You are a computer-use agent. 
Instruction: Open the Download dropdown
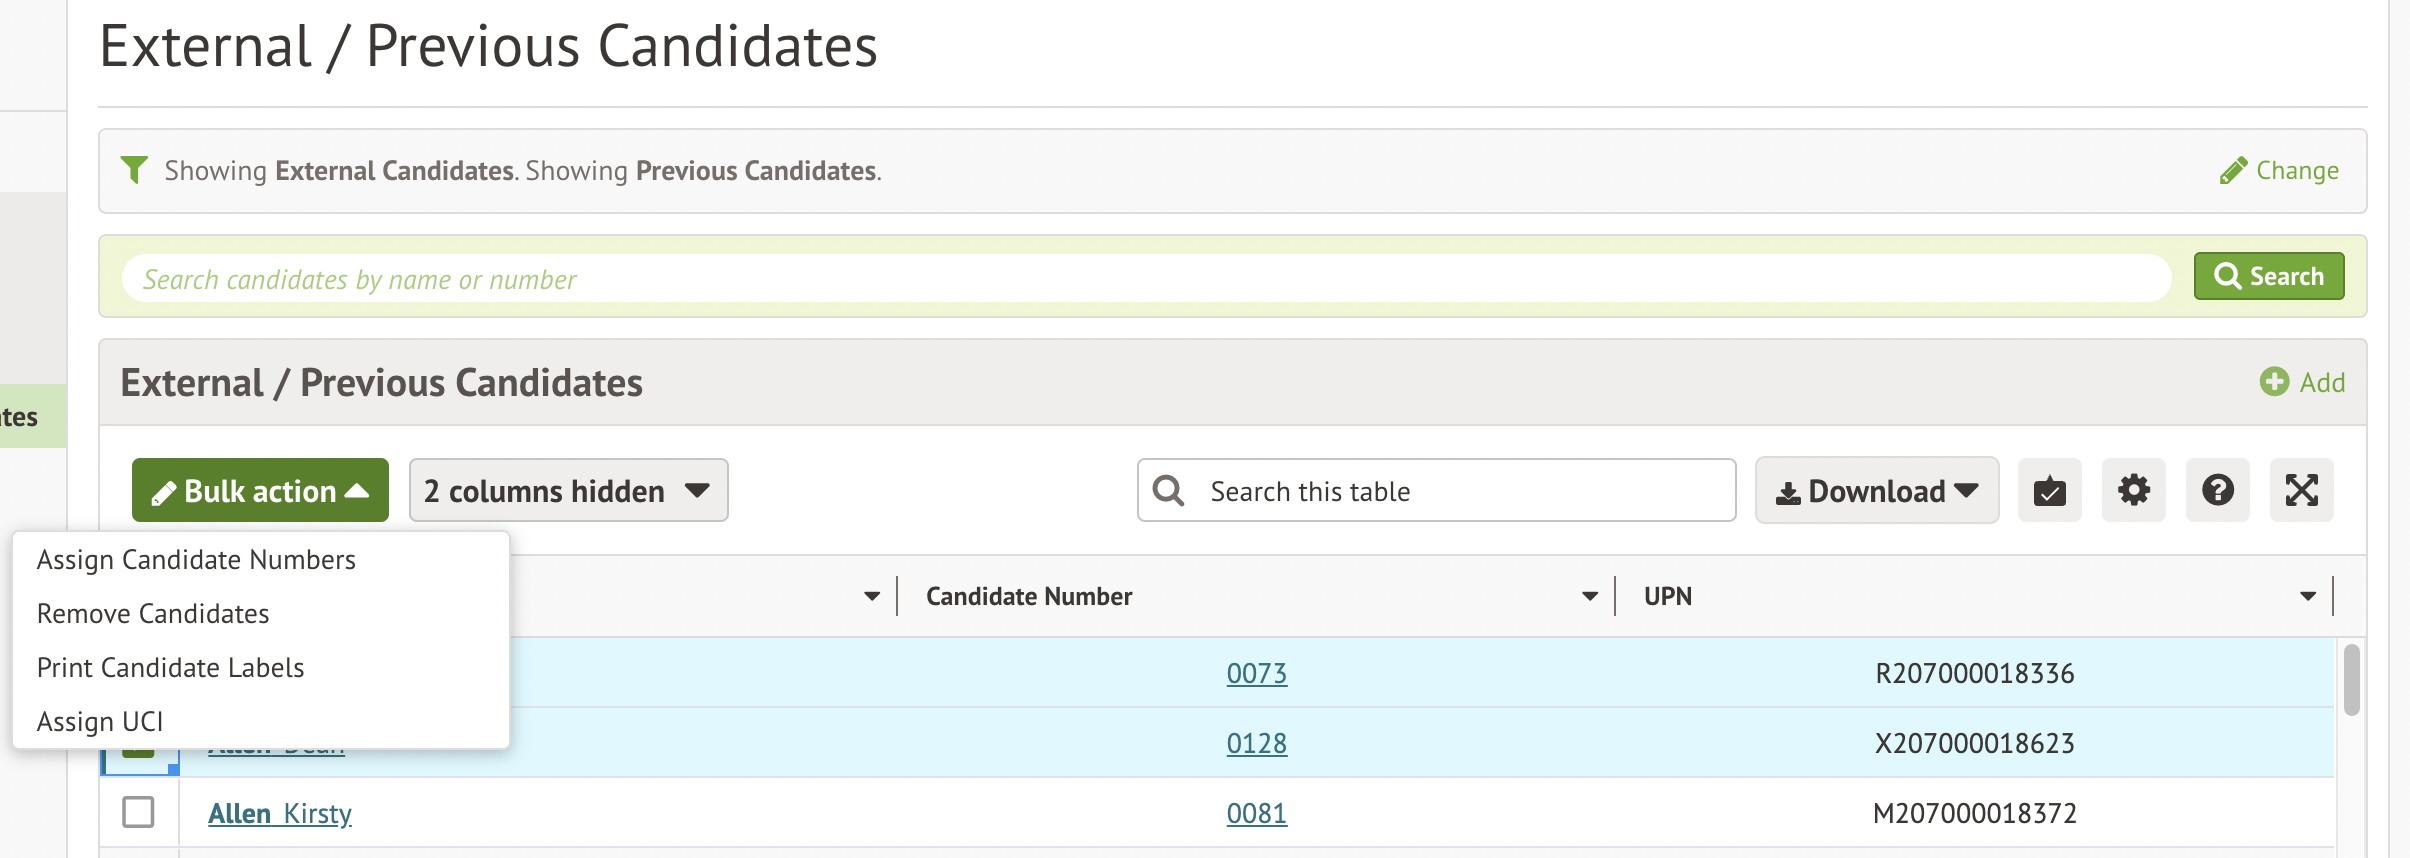(x=1876, y=491)
